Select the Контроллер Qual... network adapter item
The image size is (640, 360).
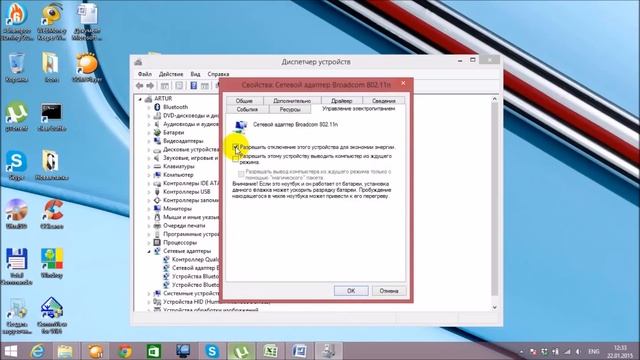195,260
